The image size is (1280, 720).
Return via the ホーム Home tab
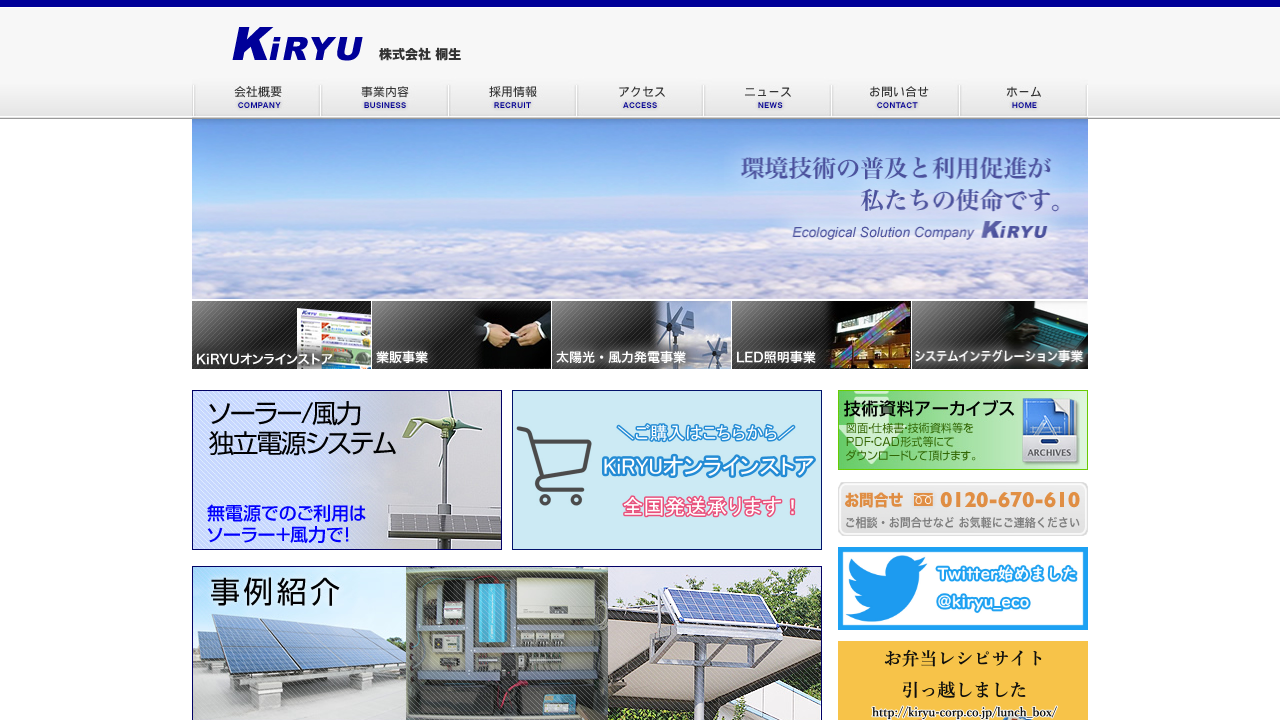pyautogui.click(x=1023, y=98)
